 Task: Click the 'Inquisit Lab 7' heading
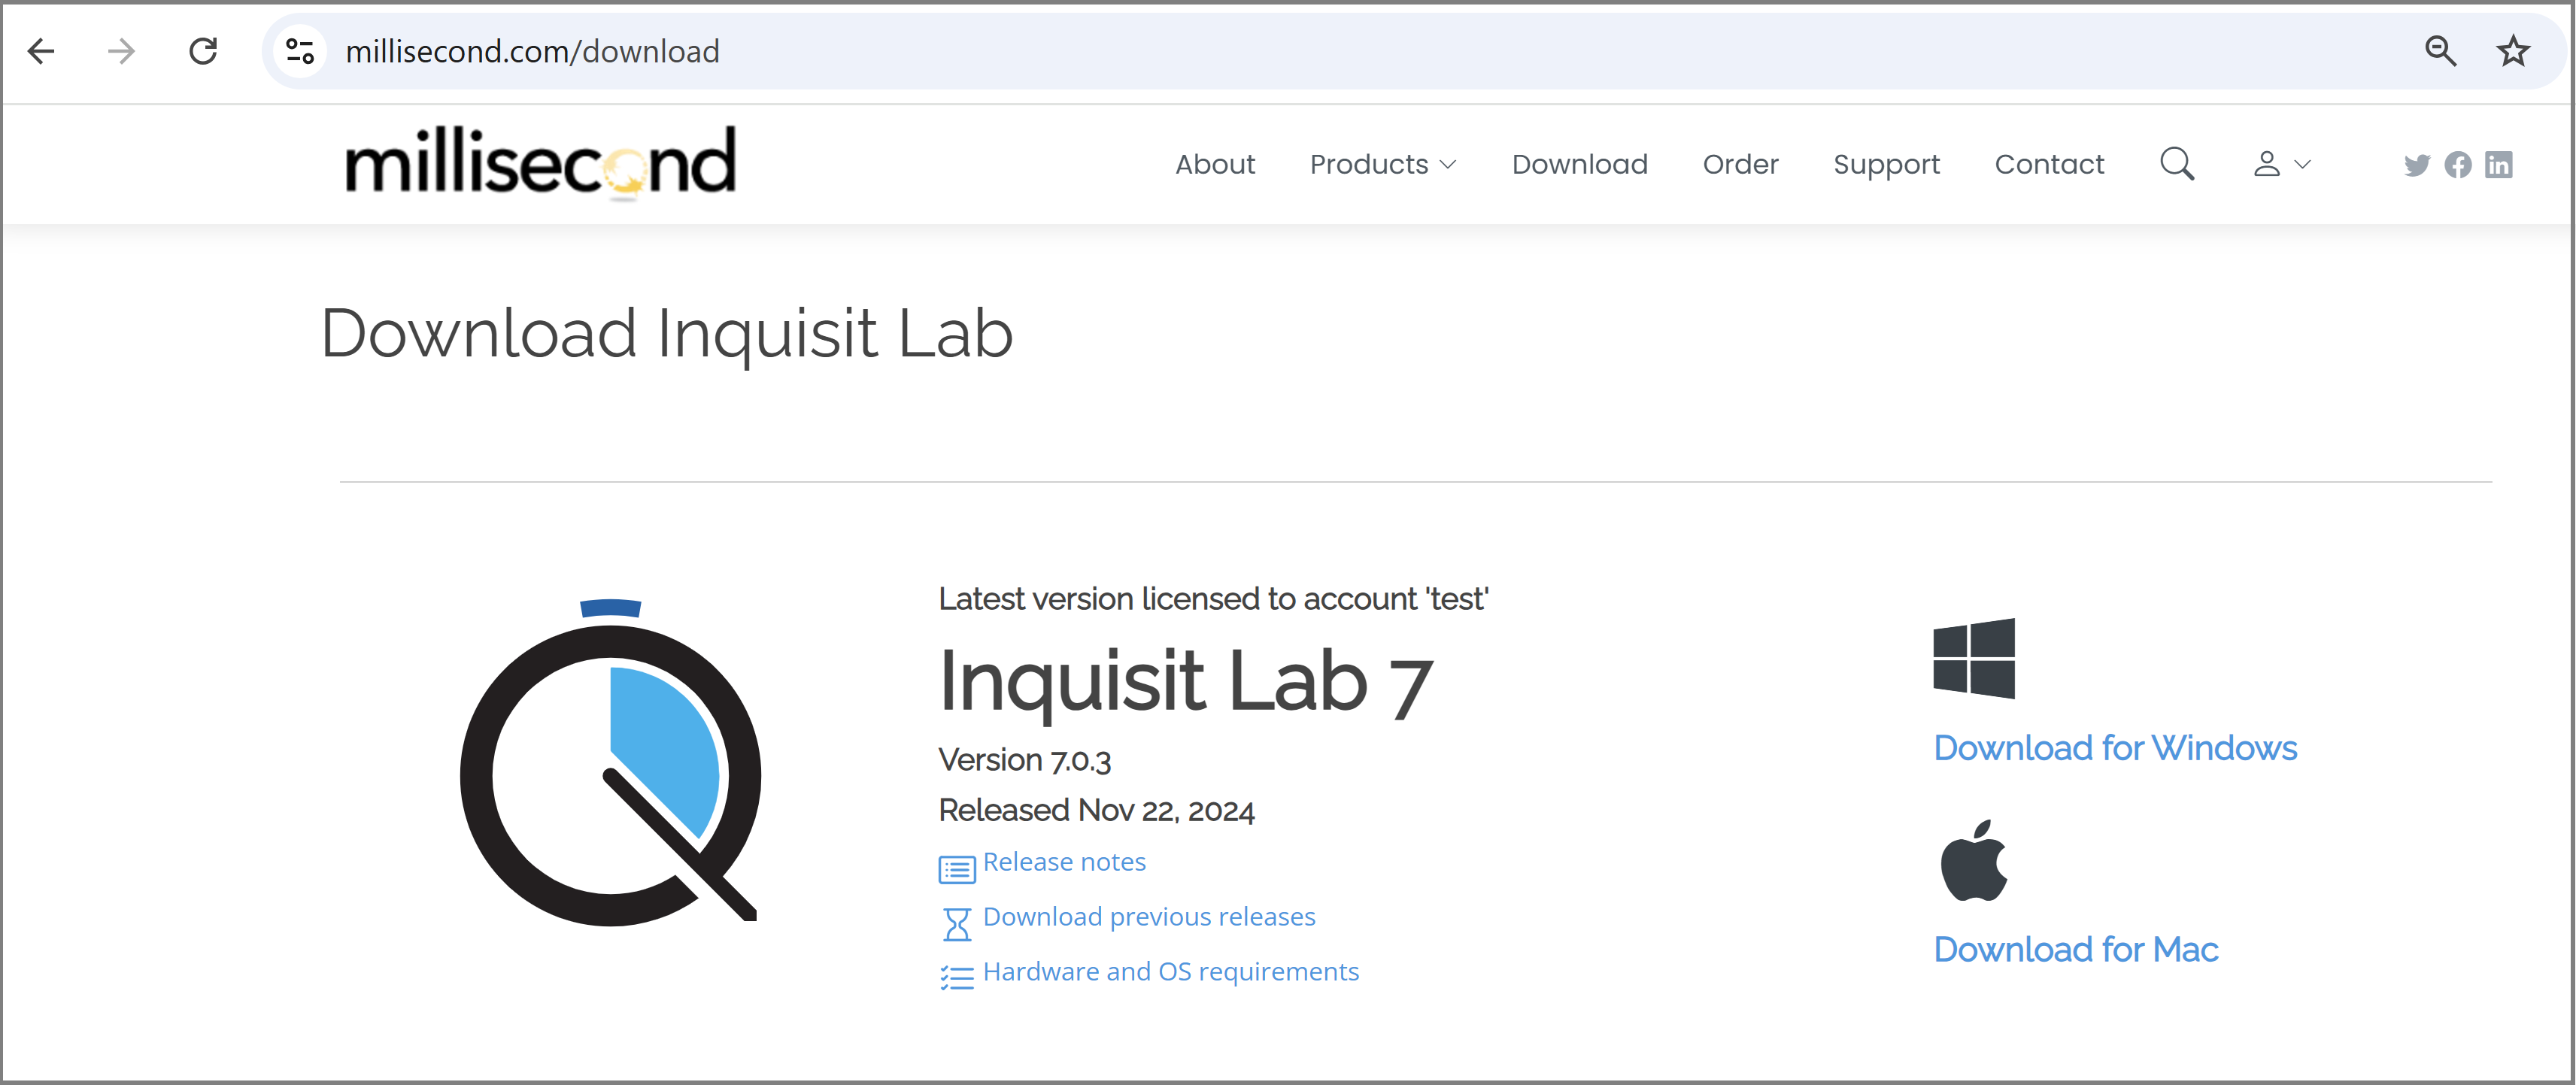coord(1186,682)
